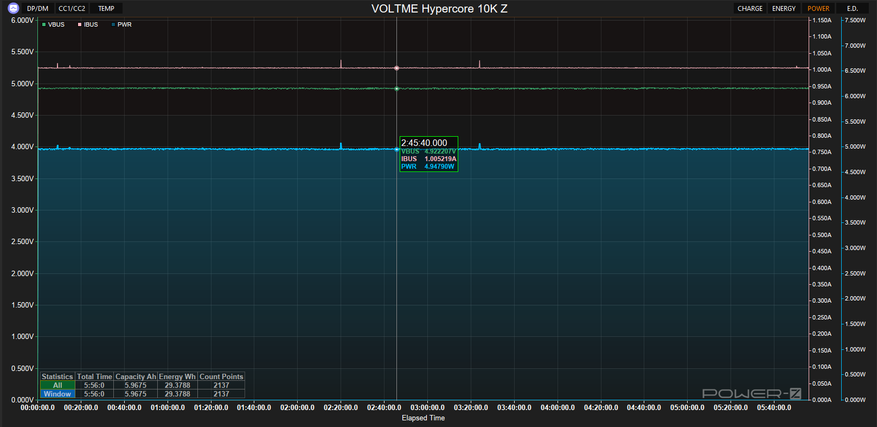Click the 5.000W power axis label
This screenshot has height=427, width=877.
click(857, 147)
